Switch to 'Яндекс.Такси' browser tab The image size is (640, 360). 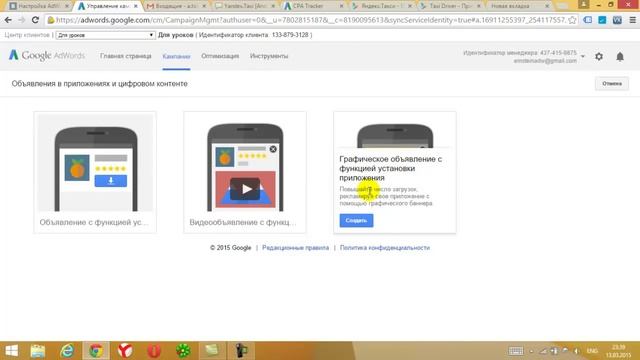(382, 6)
